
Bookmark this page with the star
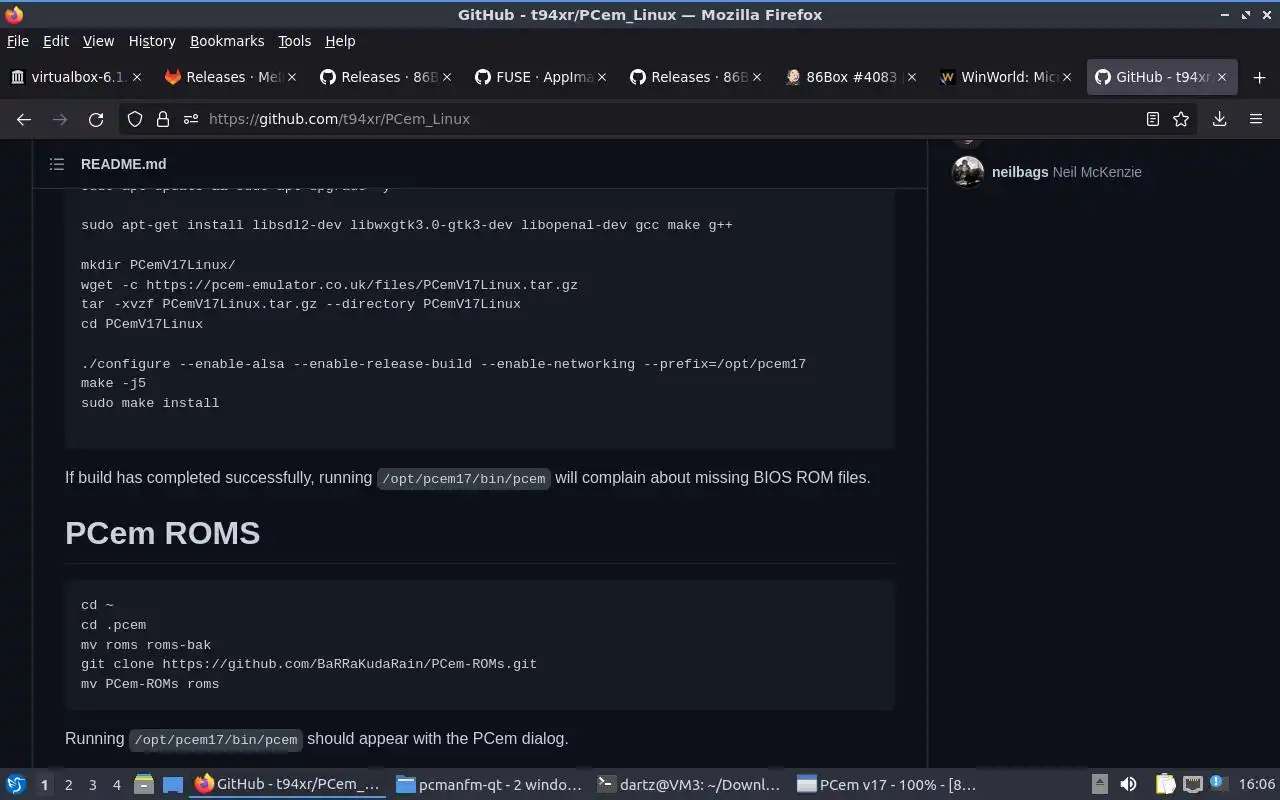(x=1181, y=119)
